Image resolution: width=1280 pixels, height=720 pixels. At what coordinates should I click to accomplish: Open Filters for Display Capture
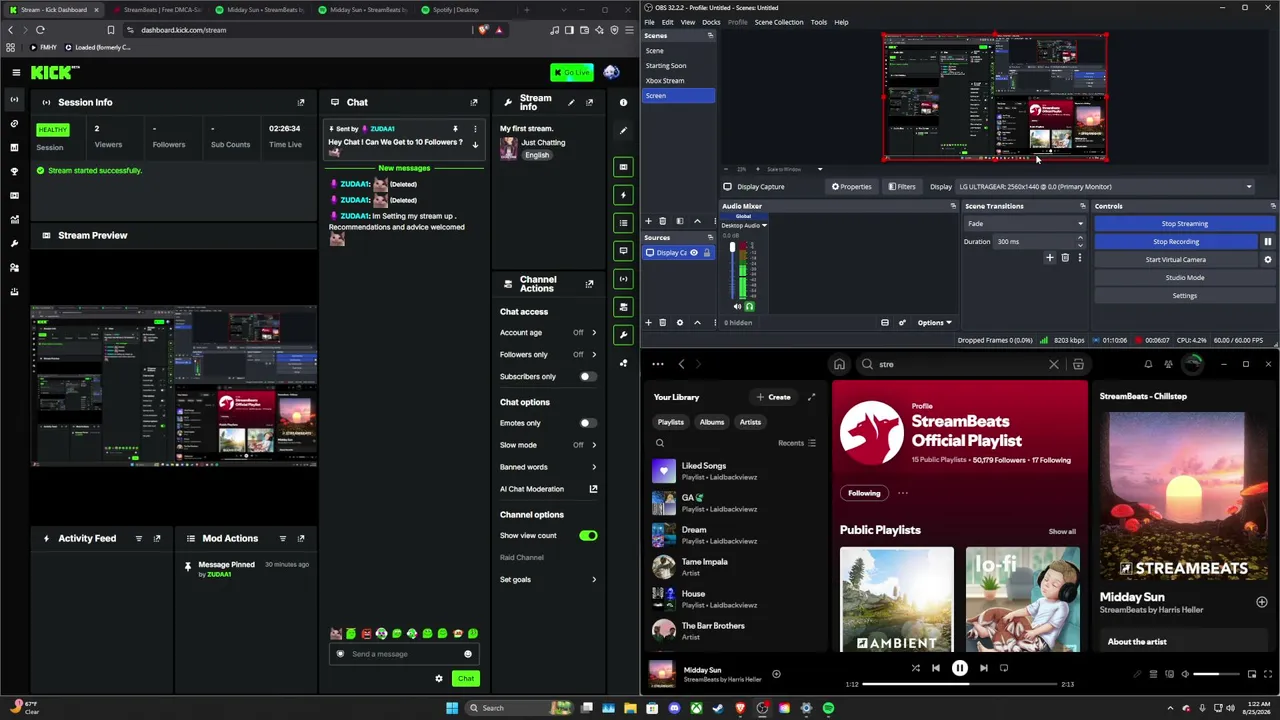pos(902,187)
